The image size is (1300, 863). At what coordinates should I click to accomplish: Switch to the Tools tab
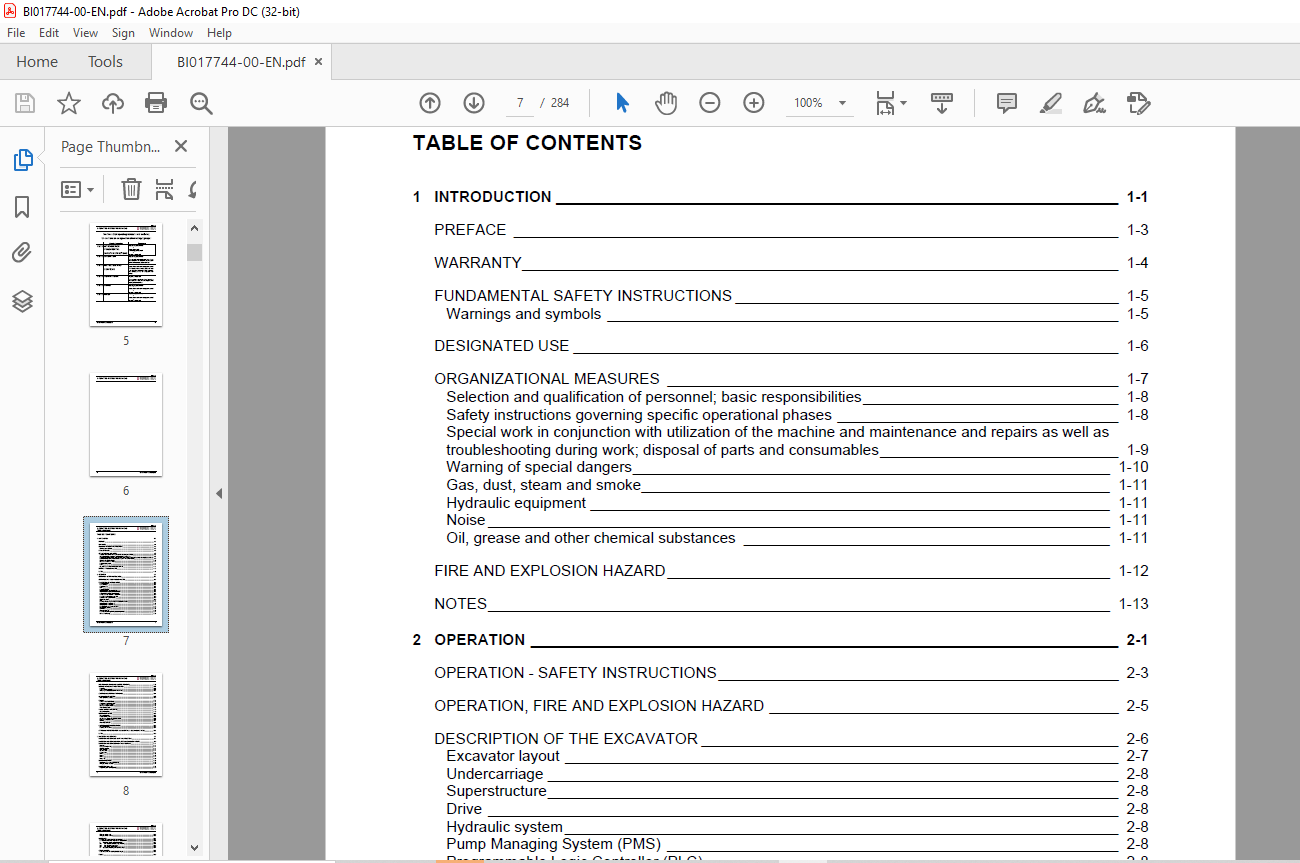105,62
